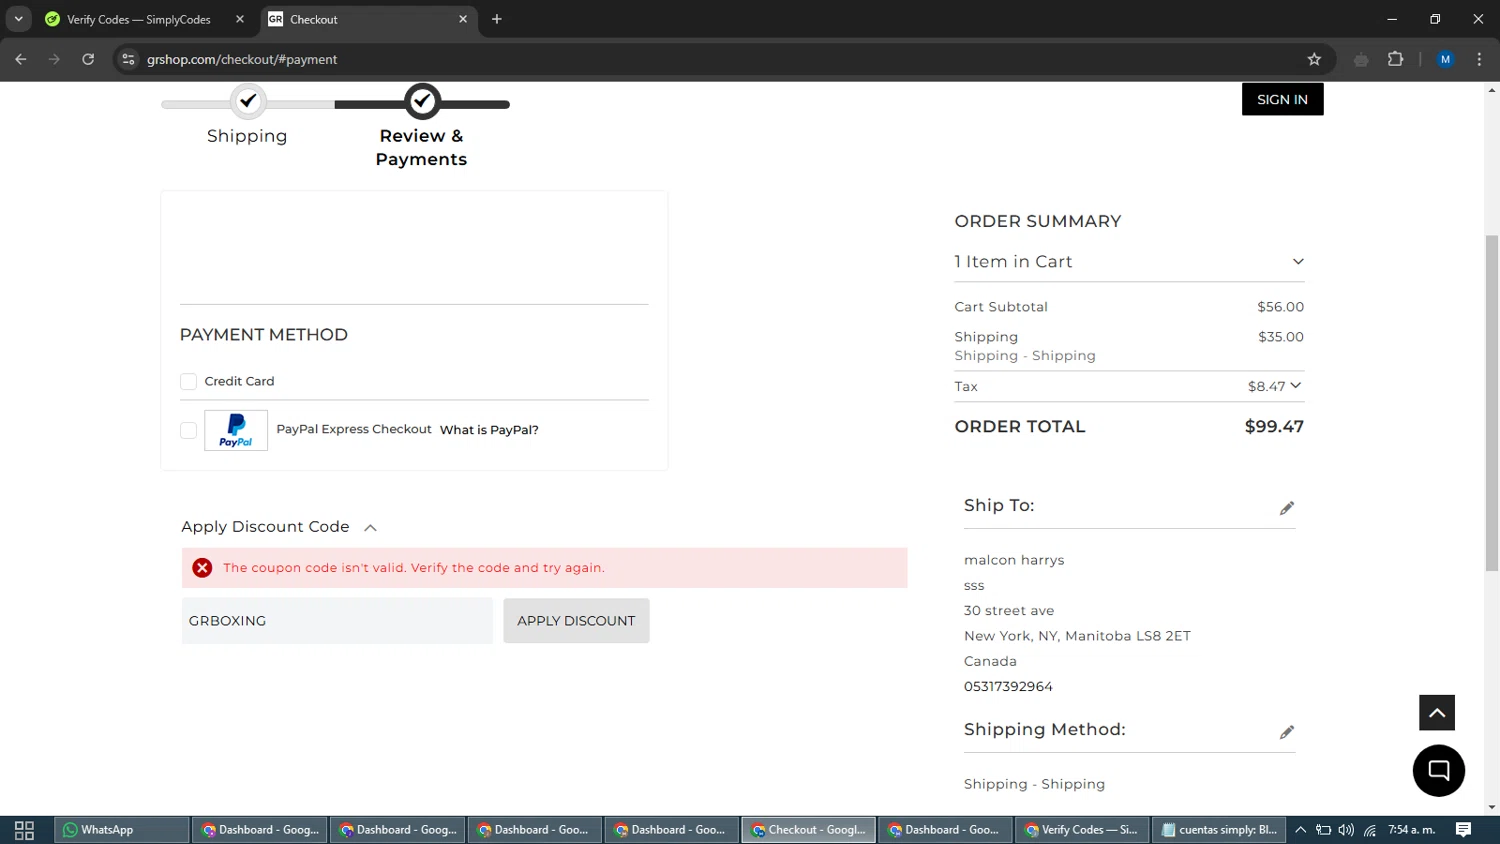The width and height of the screenshot is (1500, 844).
Task: Open the Chrome profile avatar M
Action: click(x=1445, y=59)
